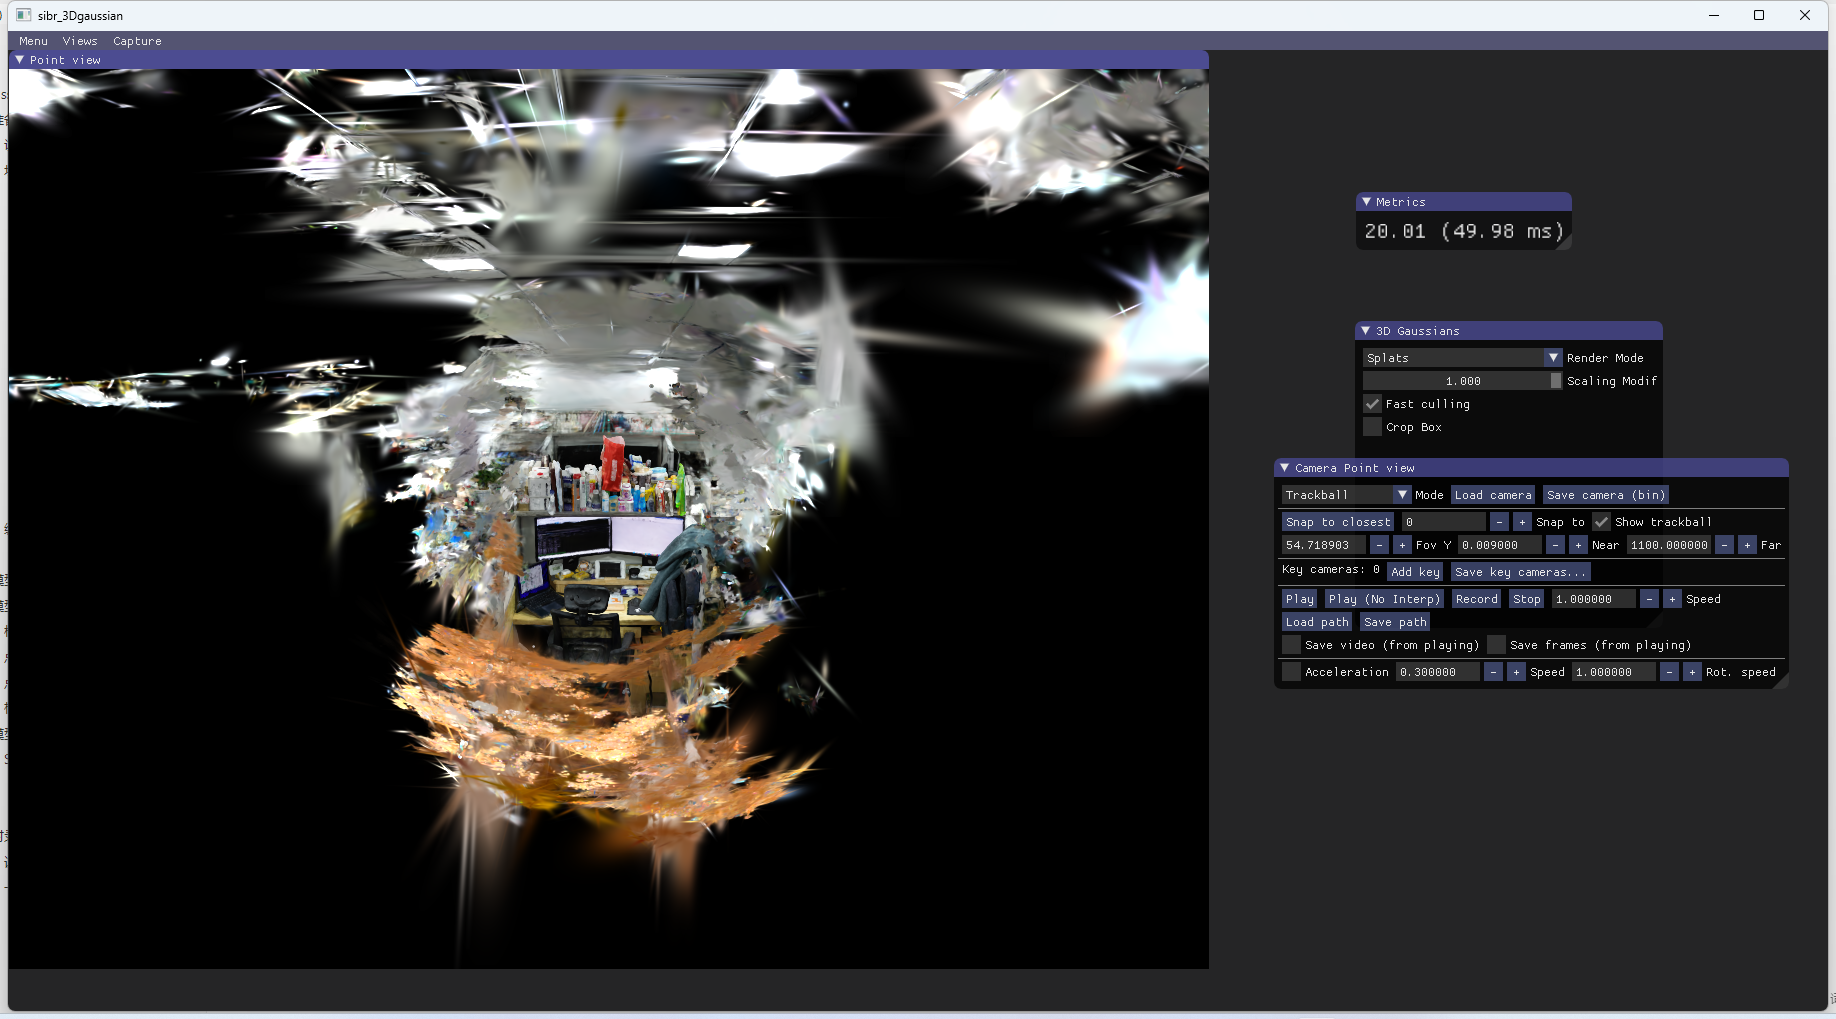The height and width of the screenshot is (1019, 1836).
Task: Disable the Fast culling checkbox
Action: [x=1372, y=404]
